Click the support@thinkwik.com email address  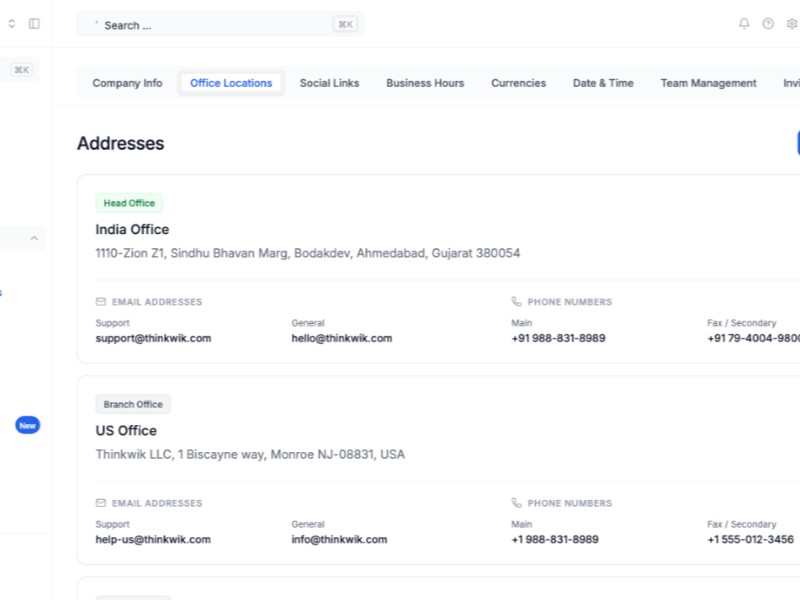153,338
